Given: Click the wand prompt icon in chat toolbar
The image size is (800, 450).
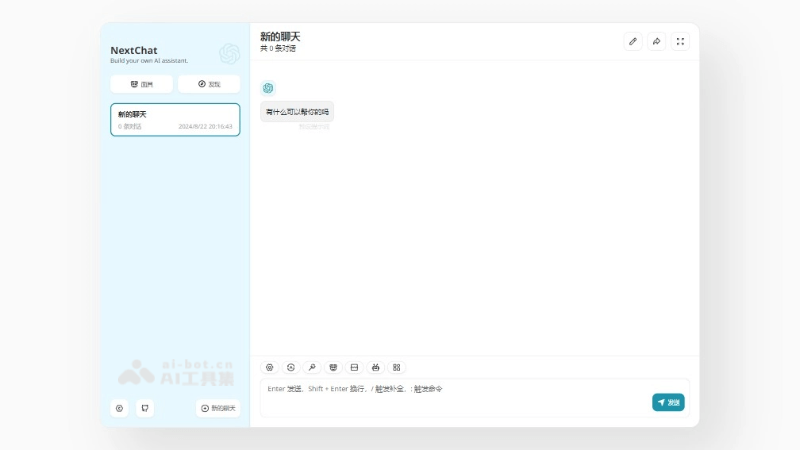Looking at the screenshot, I should 312,367.
